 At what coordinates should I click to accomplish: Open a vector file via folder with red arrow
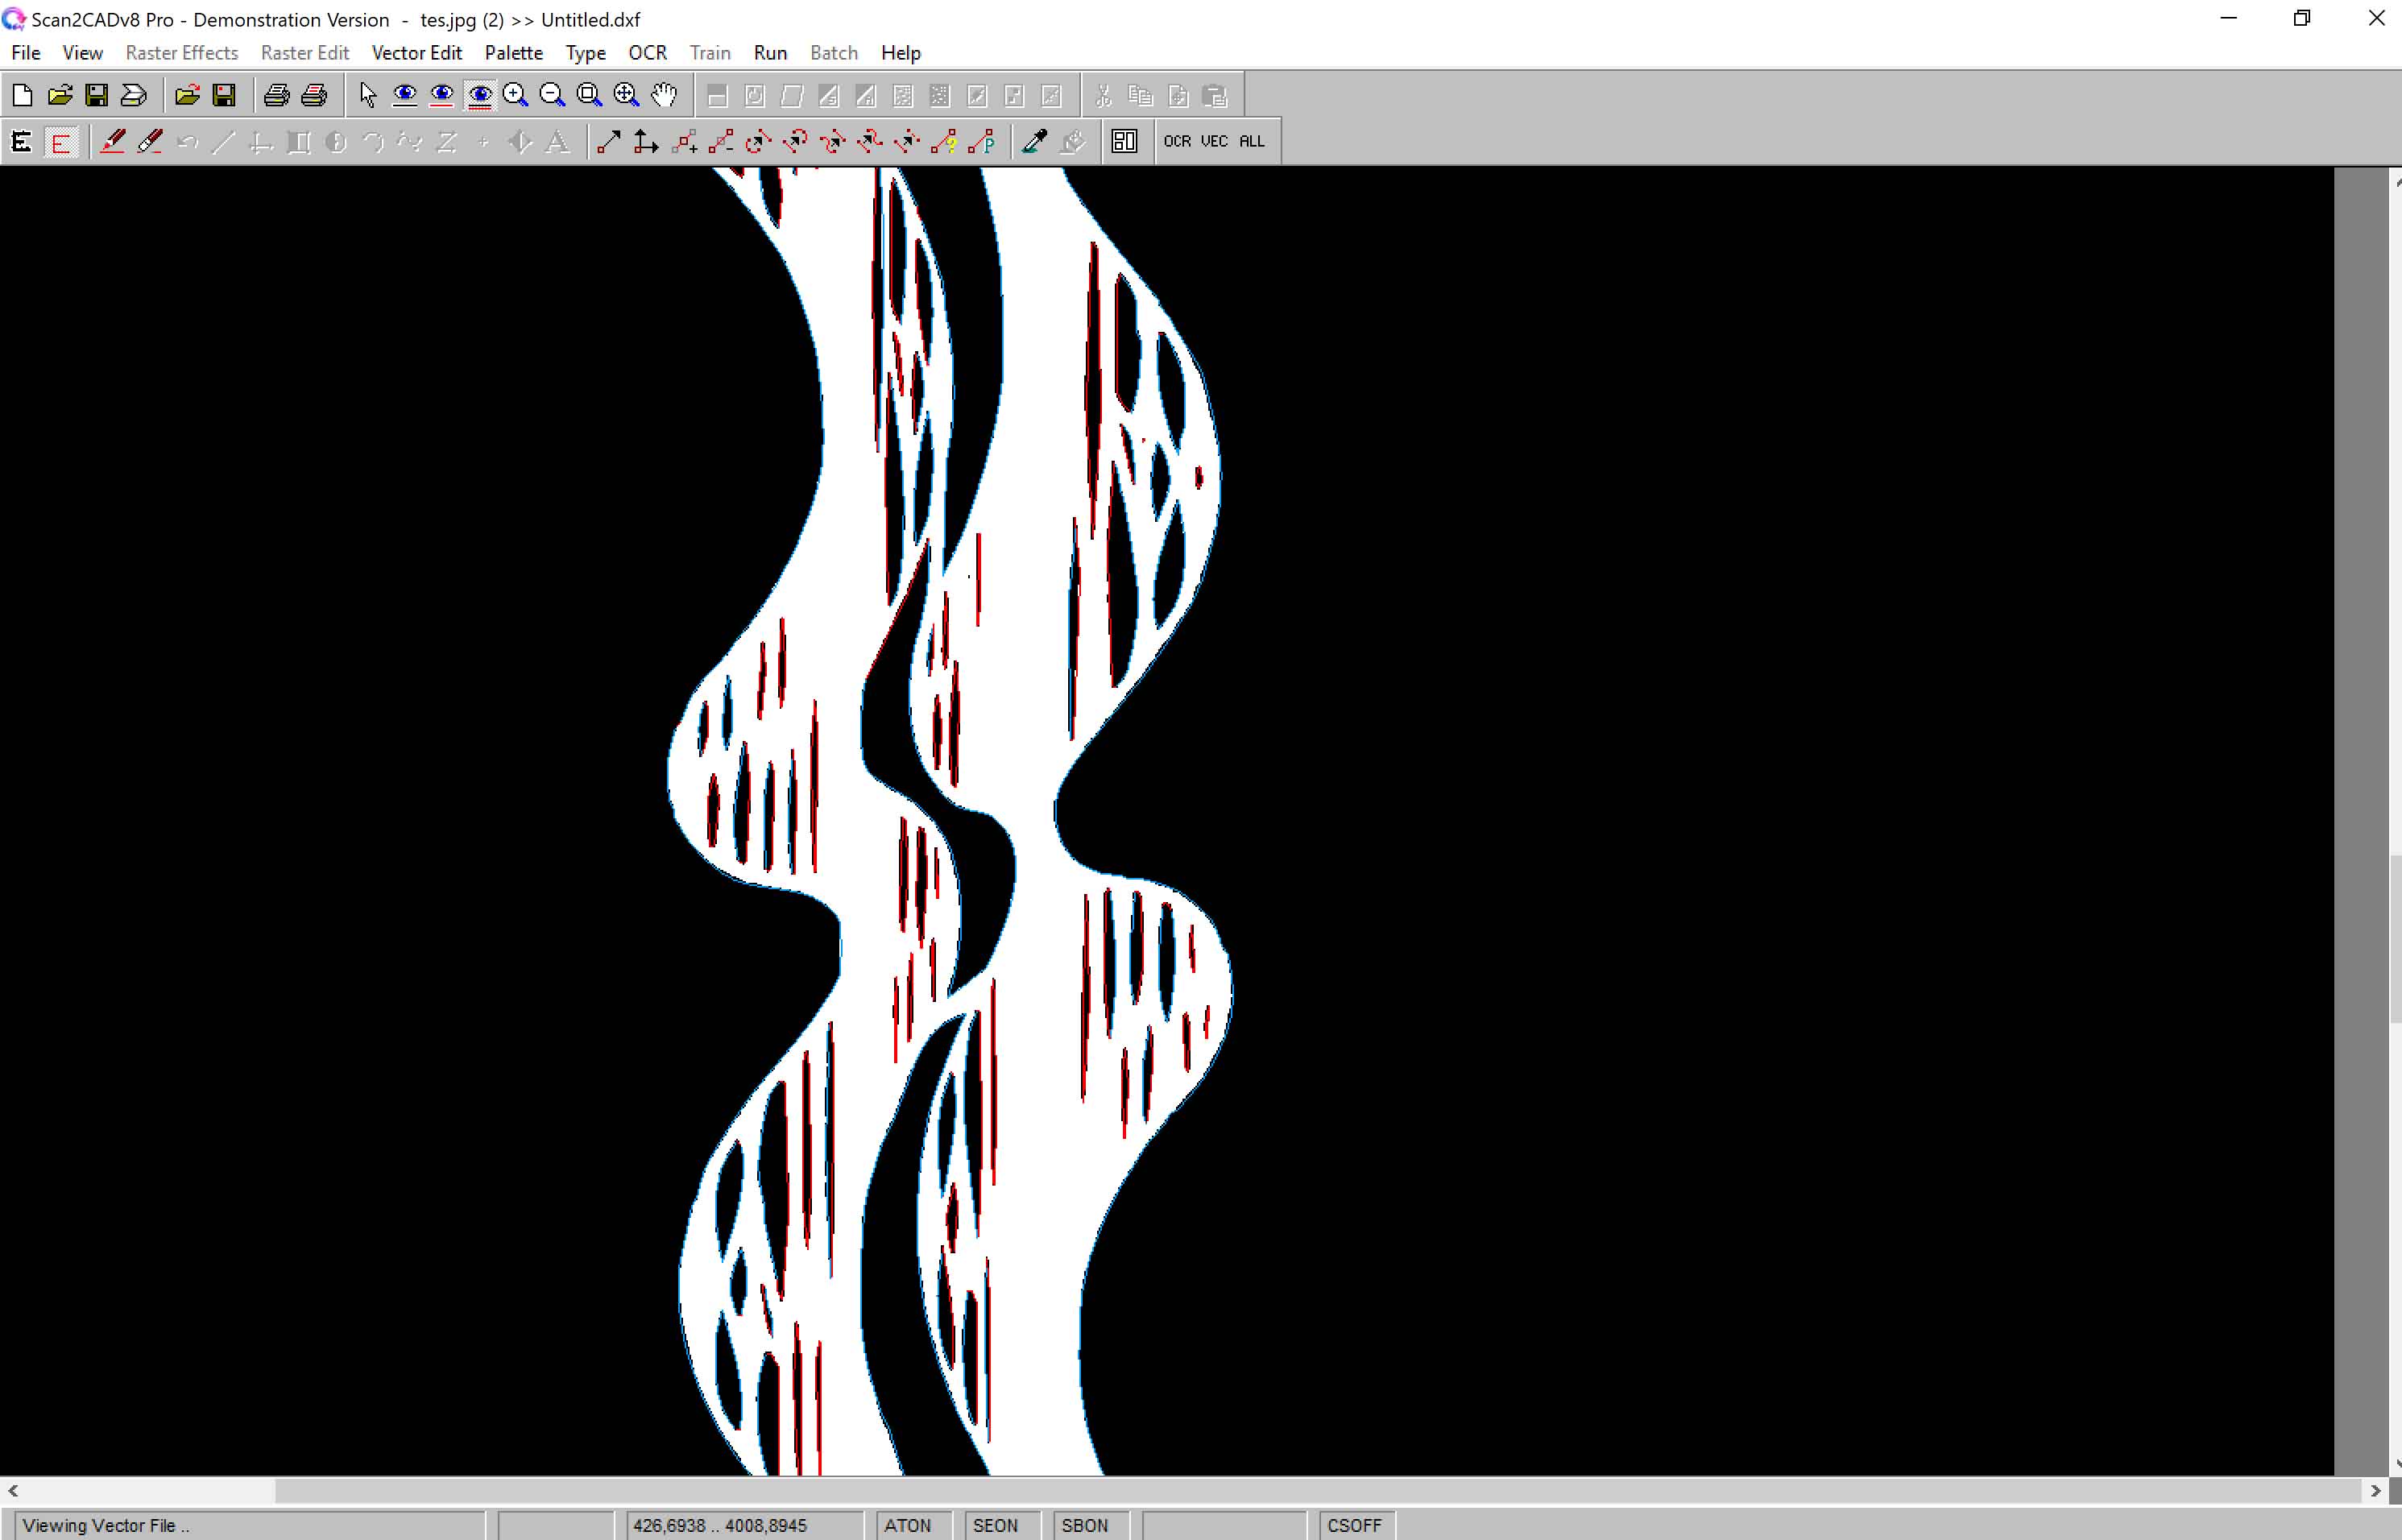[187, 95]
